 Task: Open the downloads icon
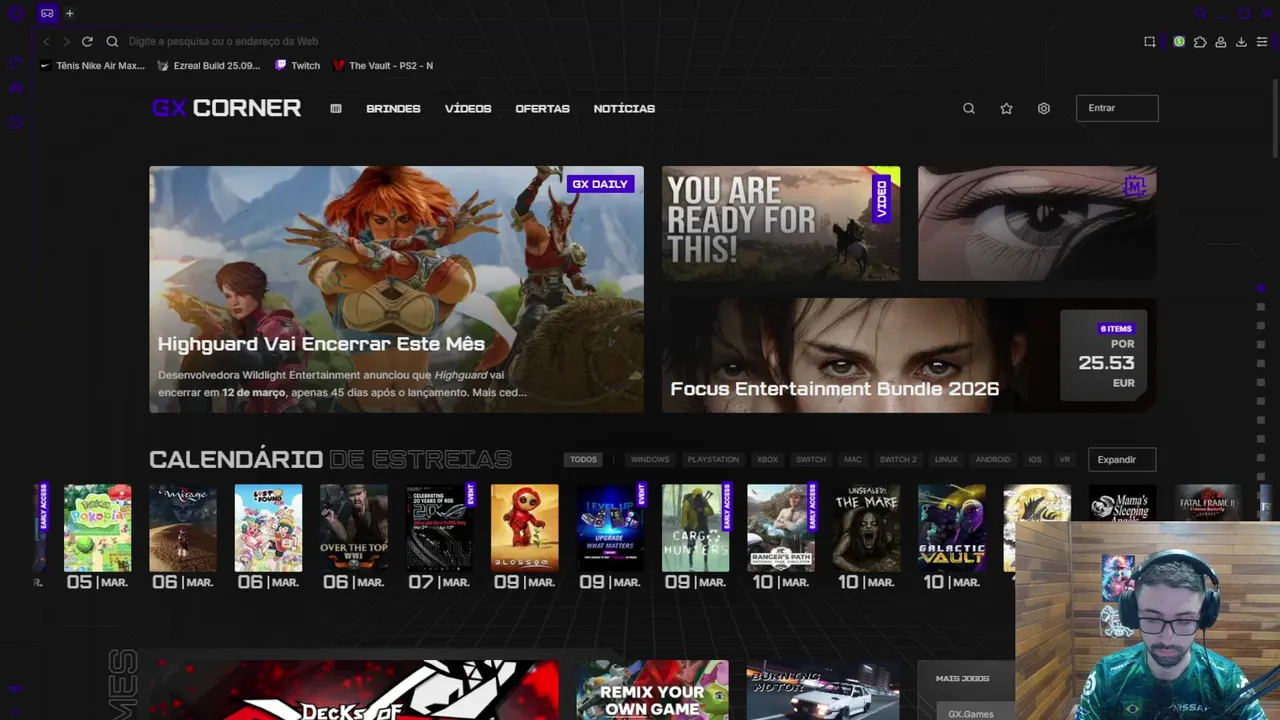(x=1241, y=41)
